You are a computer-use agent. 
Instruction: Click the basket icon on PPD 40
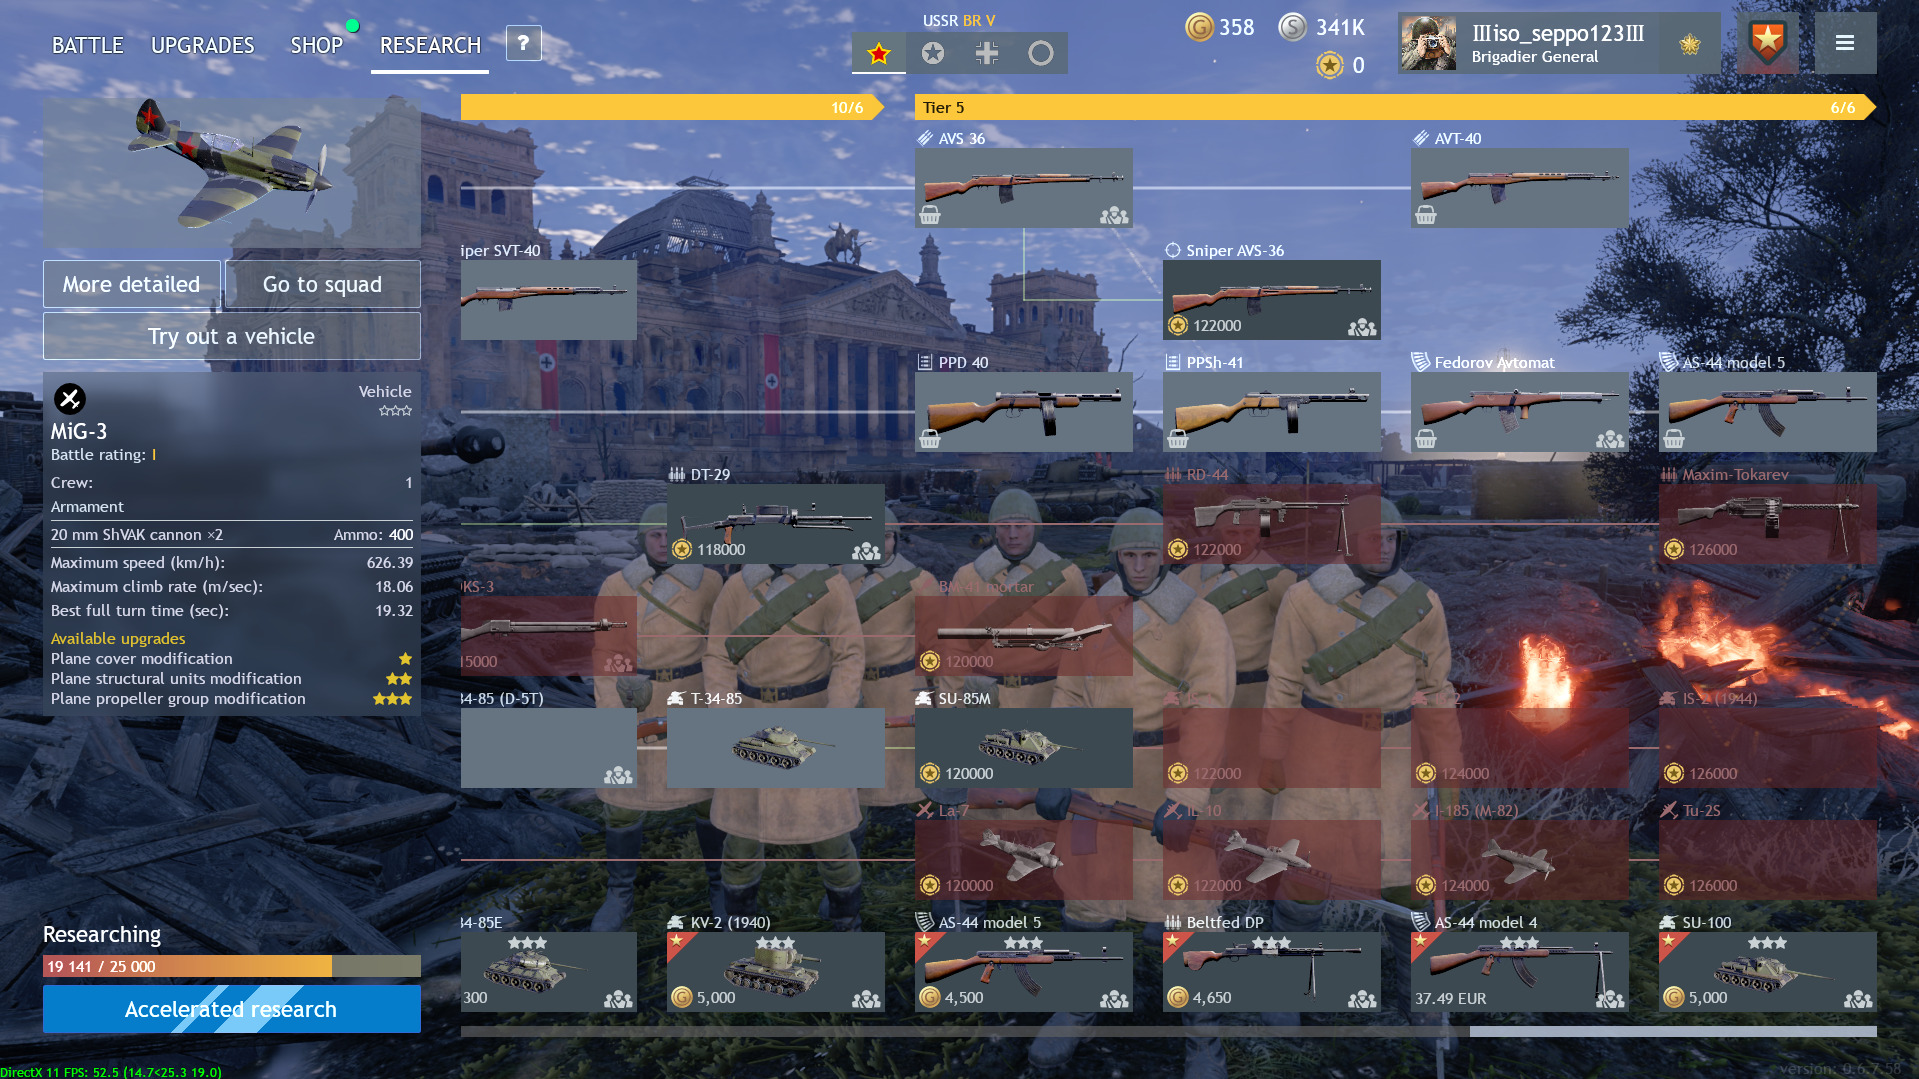click(x=930, y=438)
